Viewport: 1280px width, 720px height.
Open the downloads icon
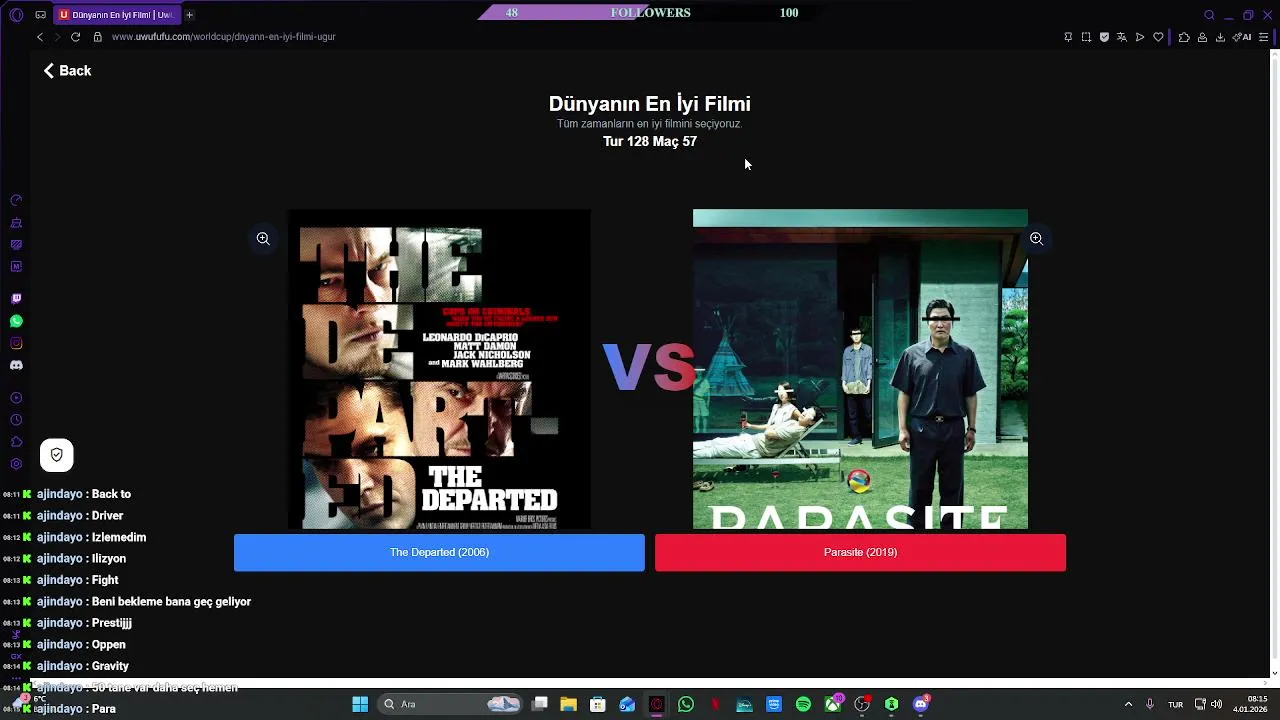(x=1220, y=37)
